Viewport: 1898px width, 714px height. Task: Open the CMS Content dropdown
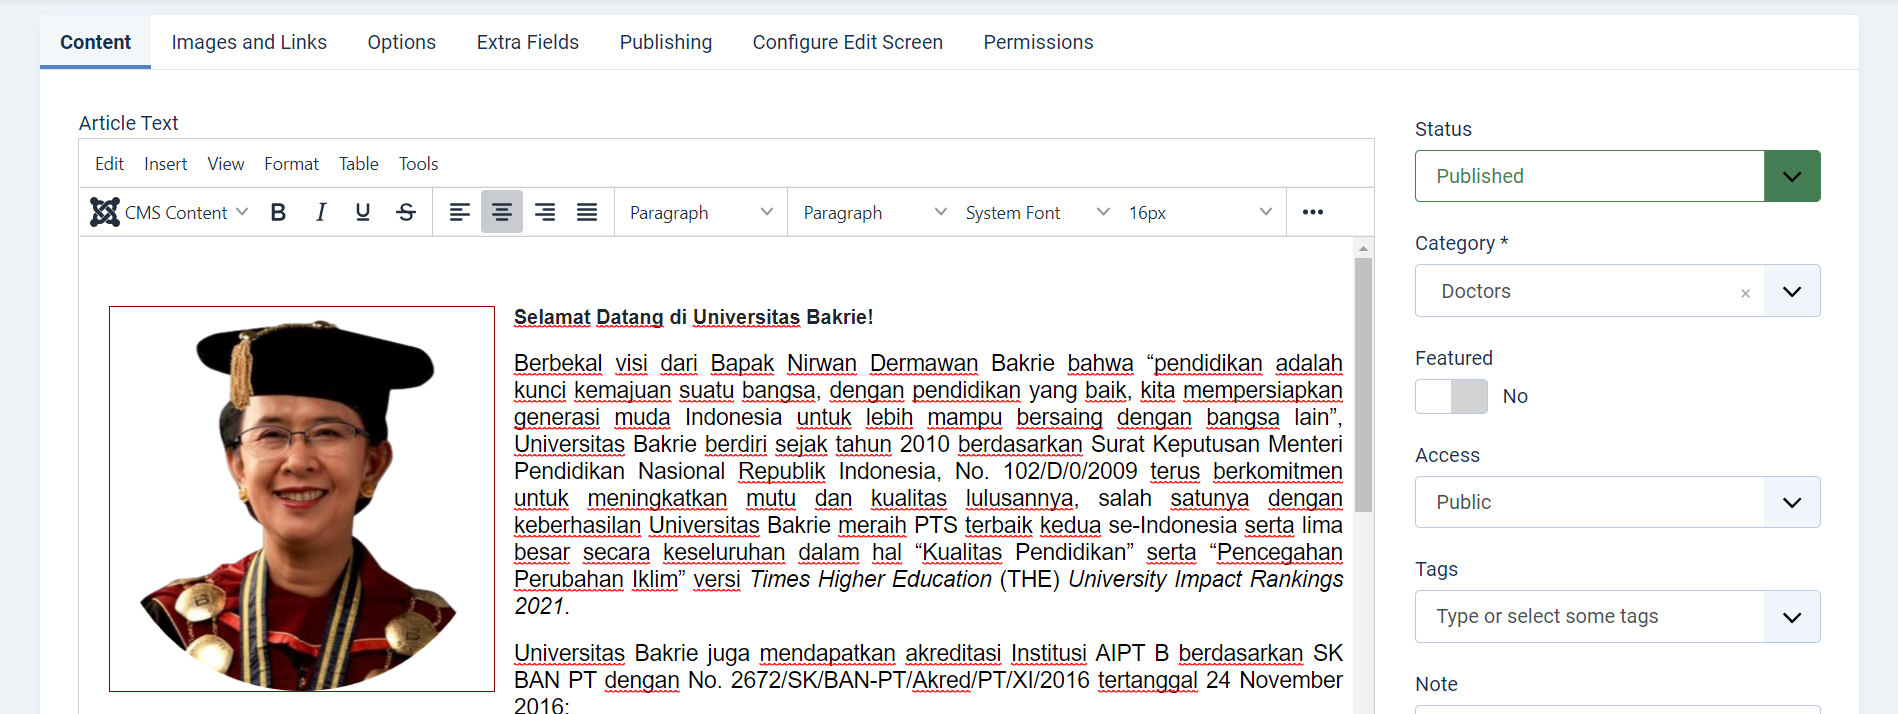point(169,212)
